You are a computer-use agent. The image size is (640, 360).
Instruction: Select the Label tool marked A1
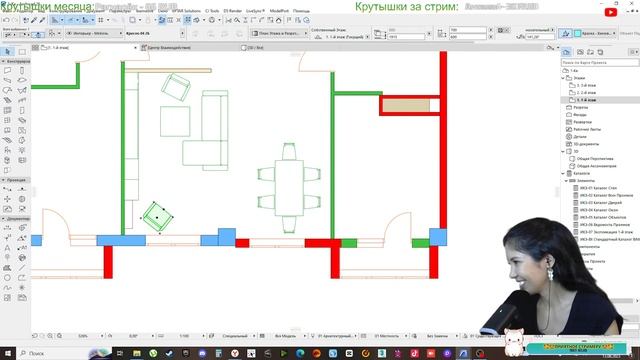[x=22, y=248]
